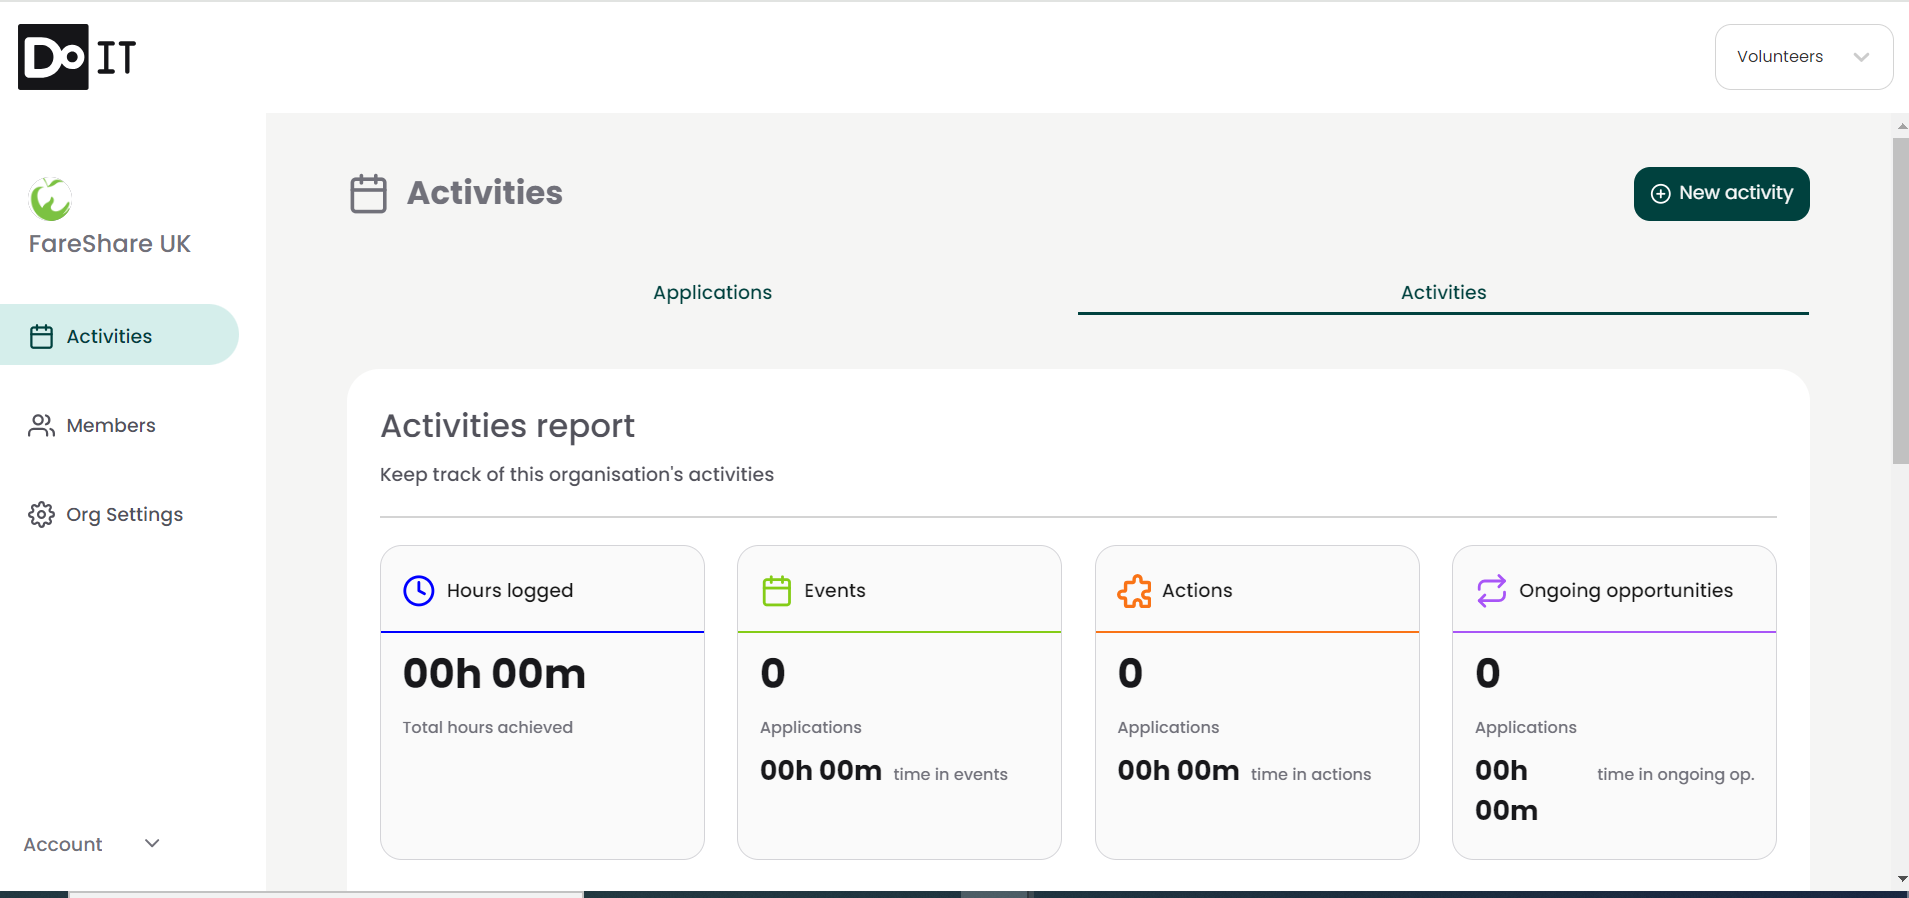Click the Org Settings gear icon
This screenshot has width=1909, height=898.
41,515
